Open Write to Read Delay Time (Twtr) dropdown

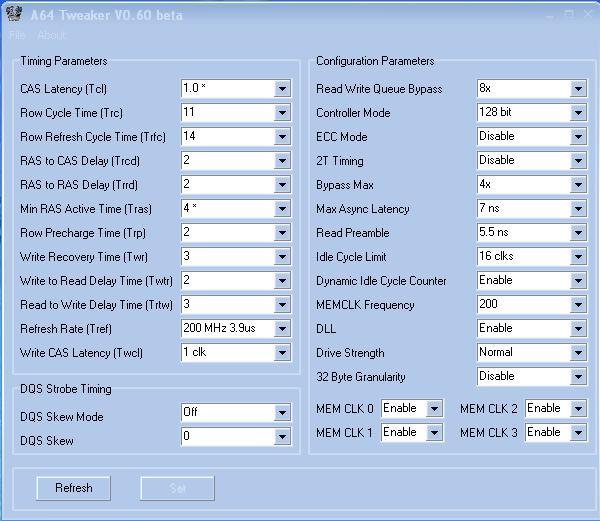click(282, 281)
